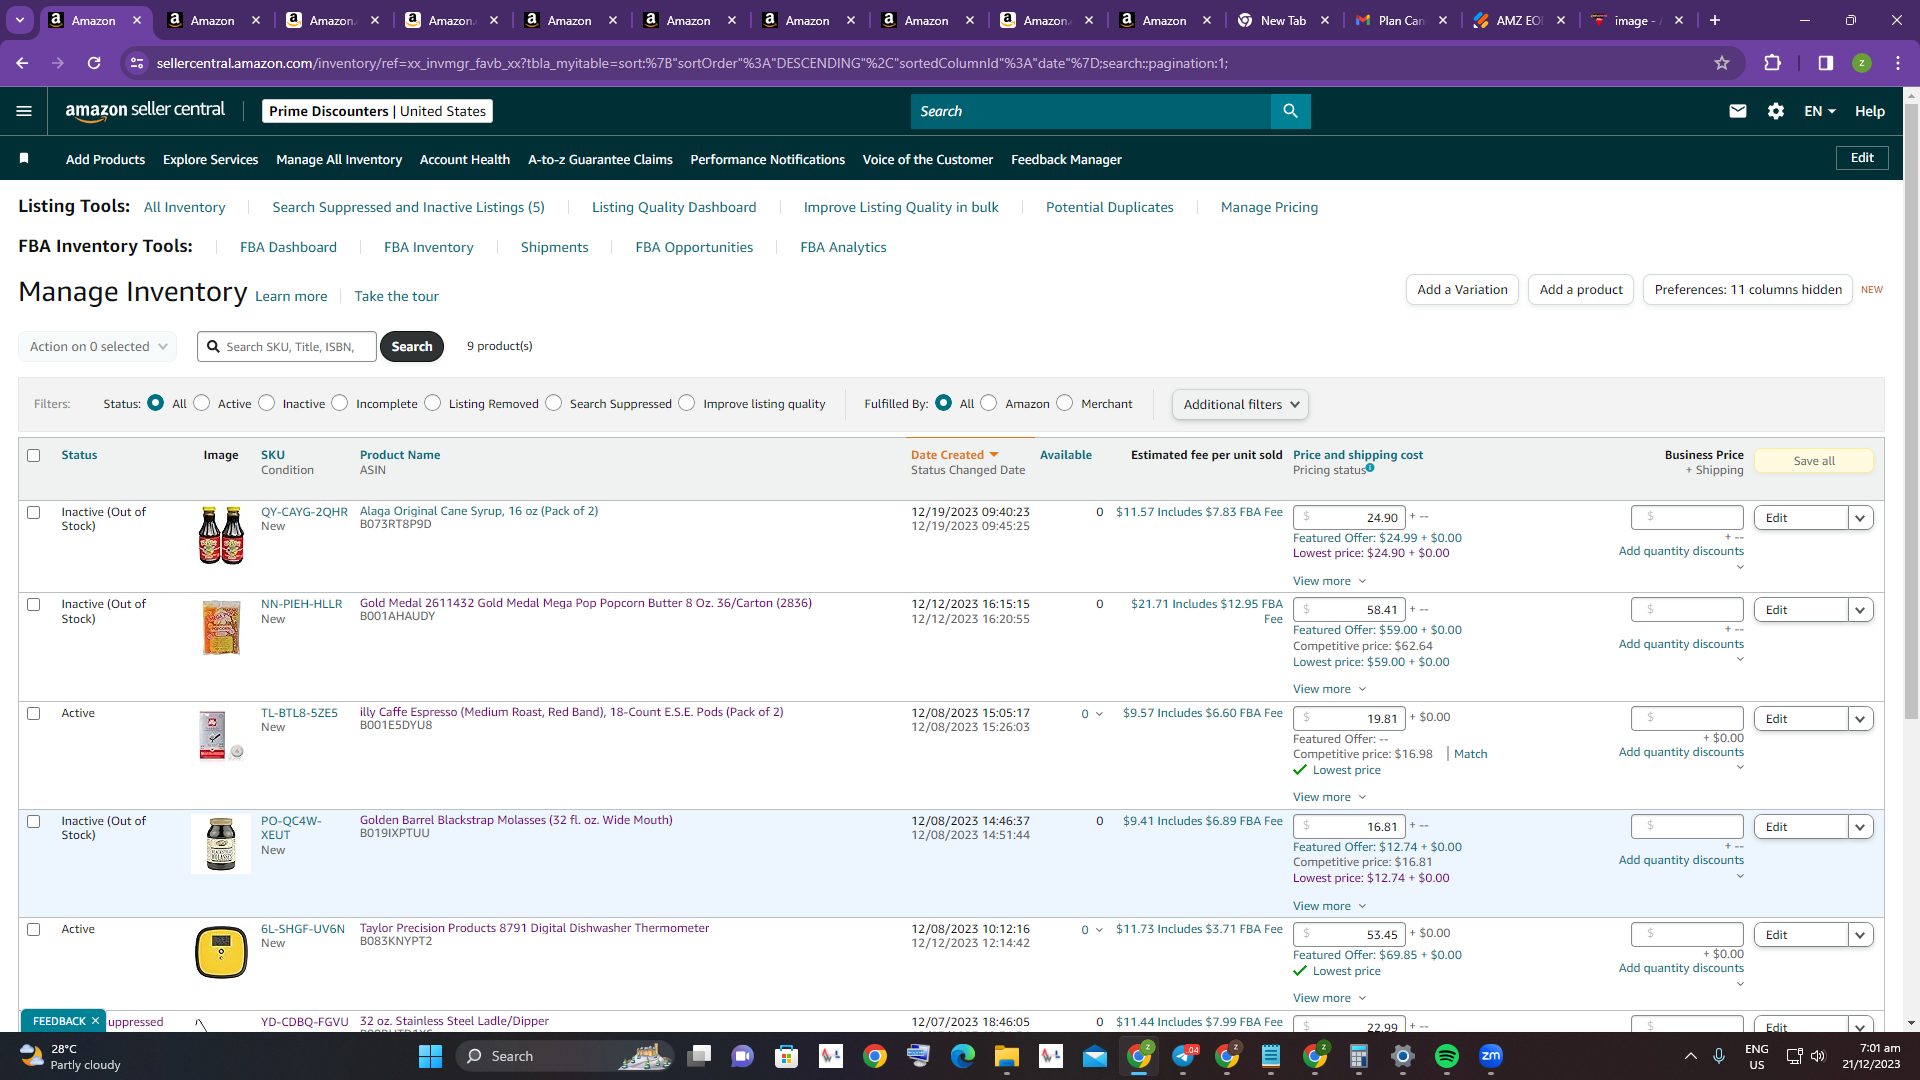Bookmark this page with the star icon
This screenshot has width=1920, height=1080.
pyautogui.click(x=1722, y=63)
